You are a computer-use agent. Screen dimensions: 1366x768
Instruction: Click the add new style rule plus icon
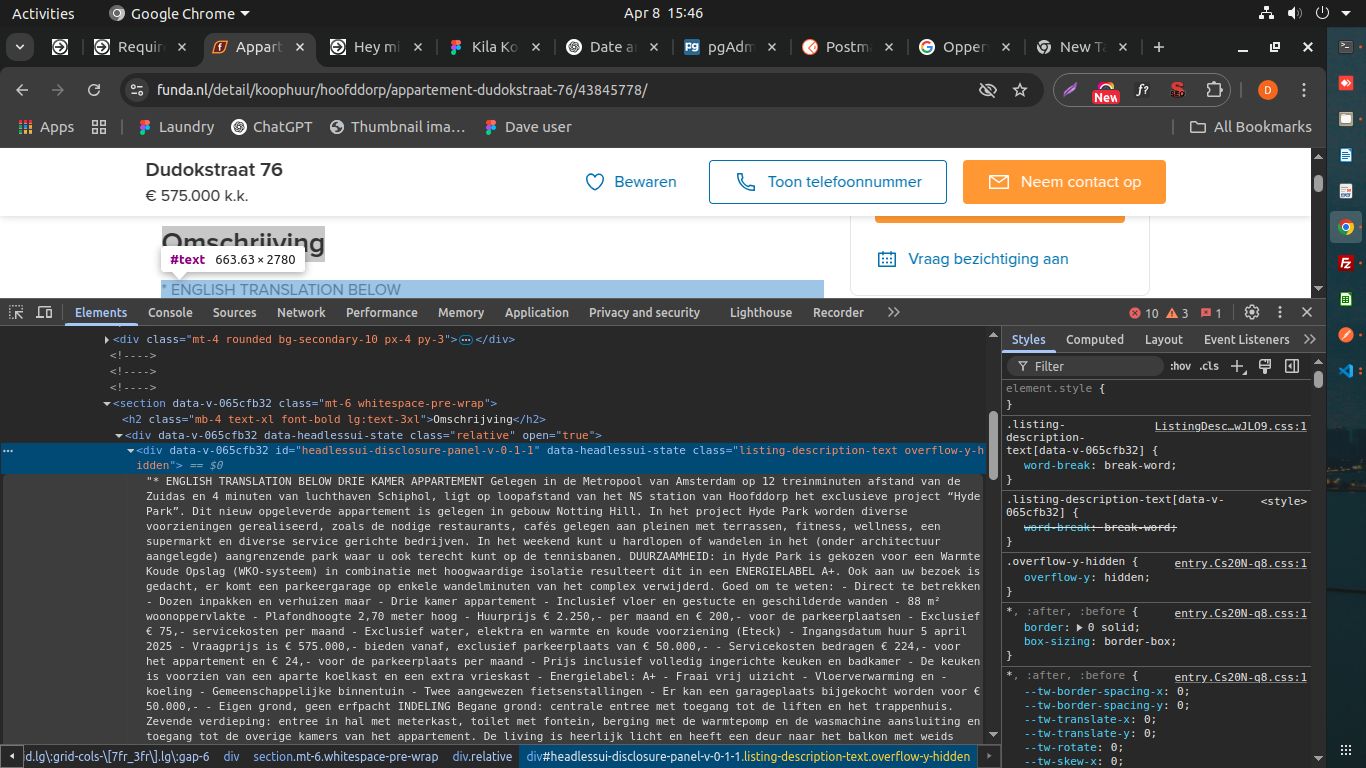[1237, 366]
